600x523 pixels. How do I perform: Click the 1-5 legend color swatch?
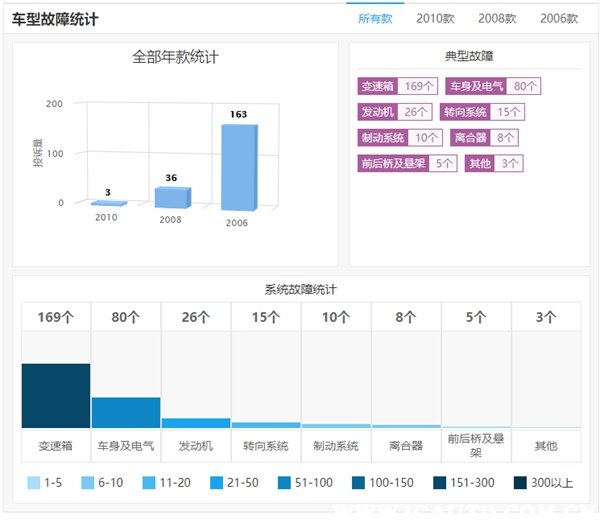pyautogui.click(x=34, y=483)
